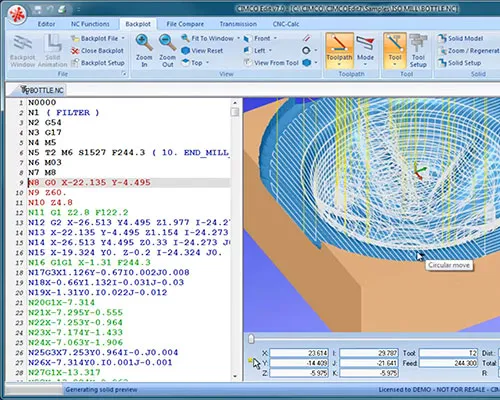
Task: Click the Zoom In magnifier icon
Action: coord(144,43)
